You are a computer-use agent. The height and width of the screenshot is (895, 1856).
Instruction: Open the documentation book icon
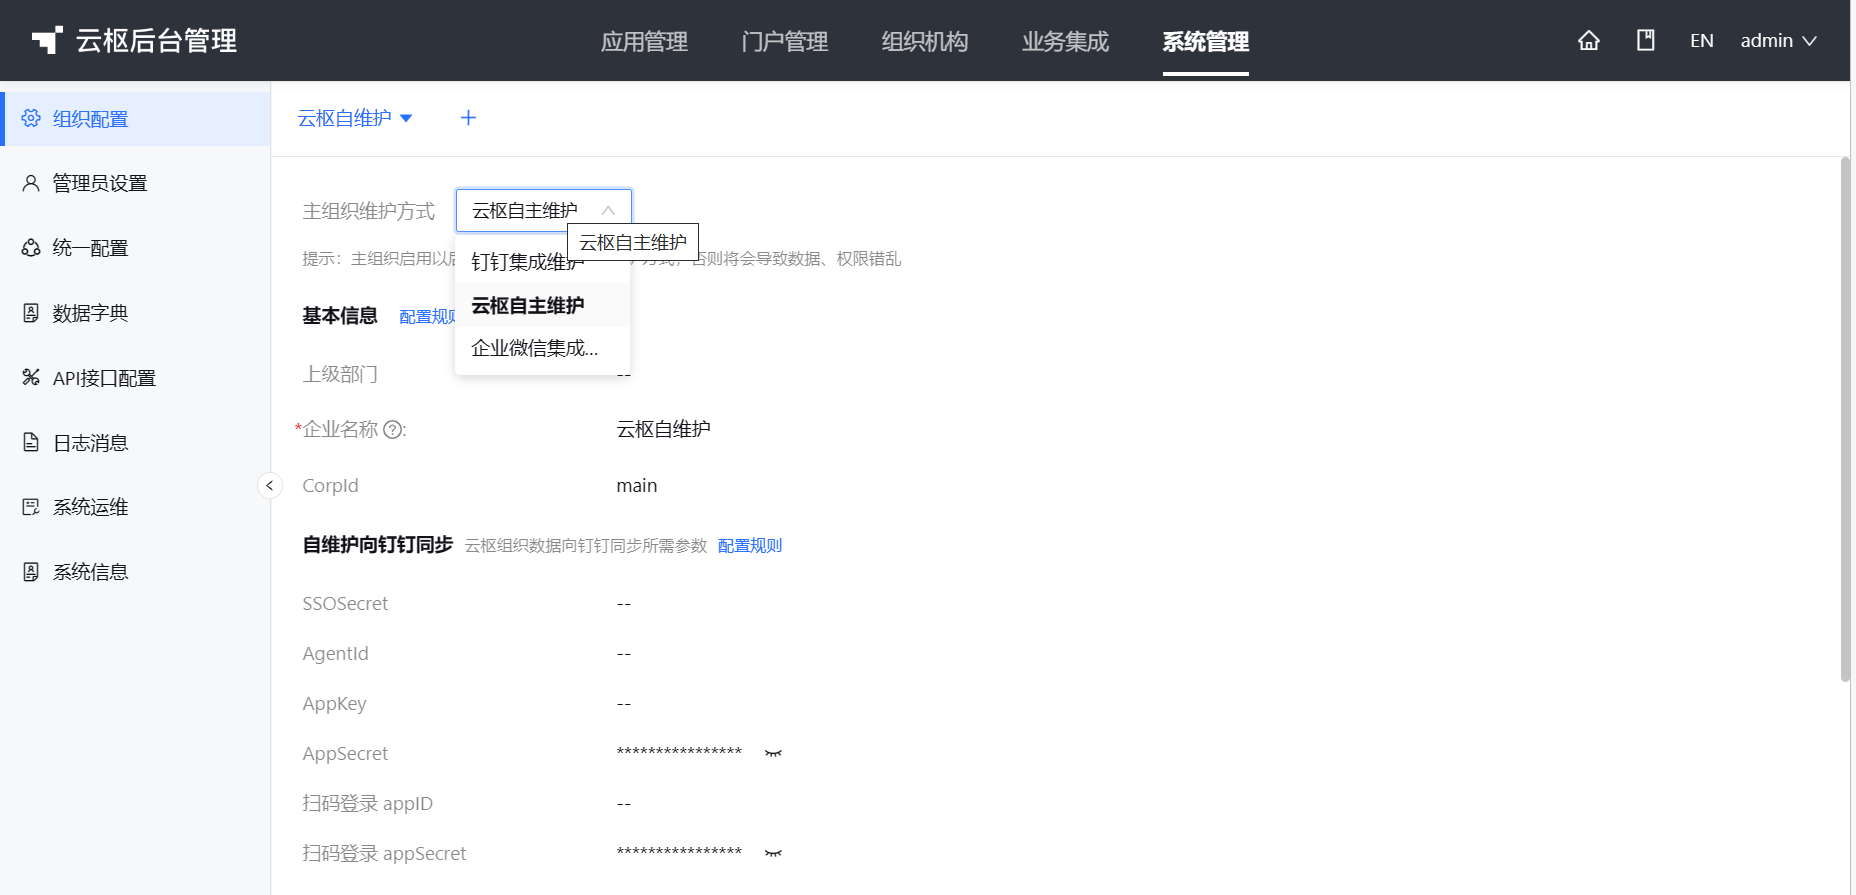click(1645, 40)
